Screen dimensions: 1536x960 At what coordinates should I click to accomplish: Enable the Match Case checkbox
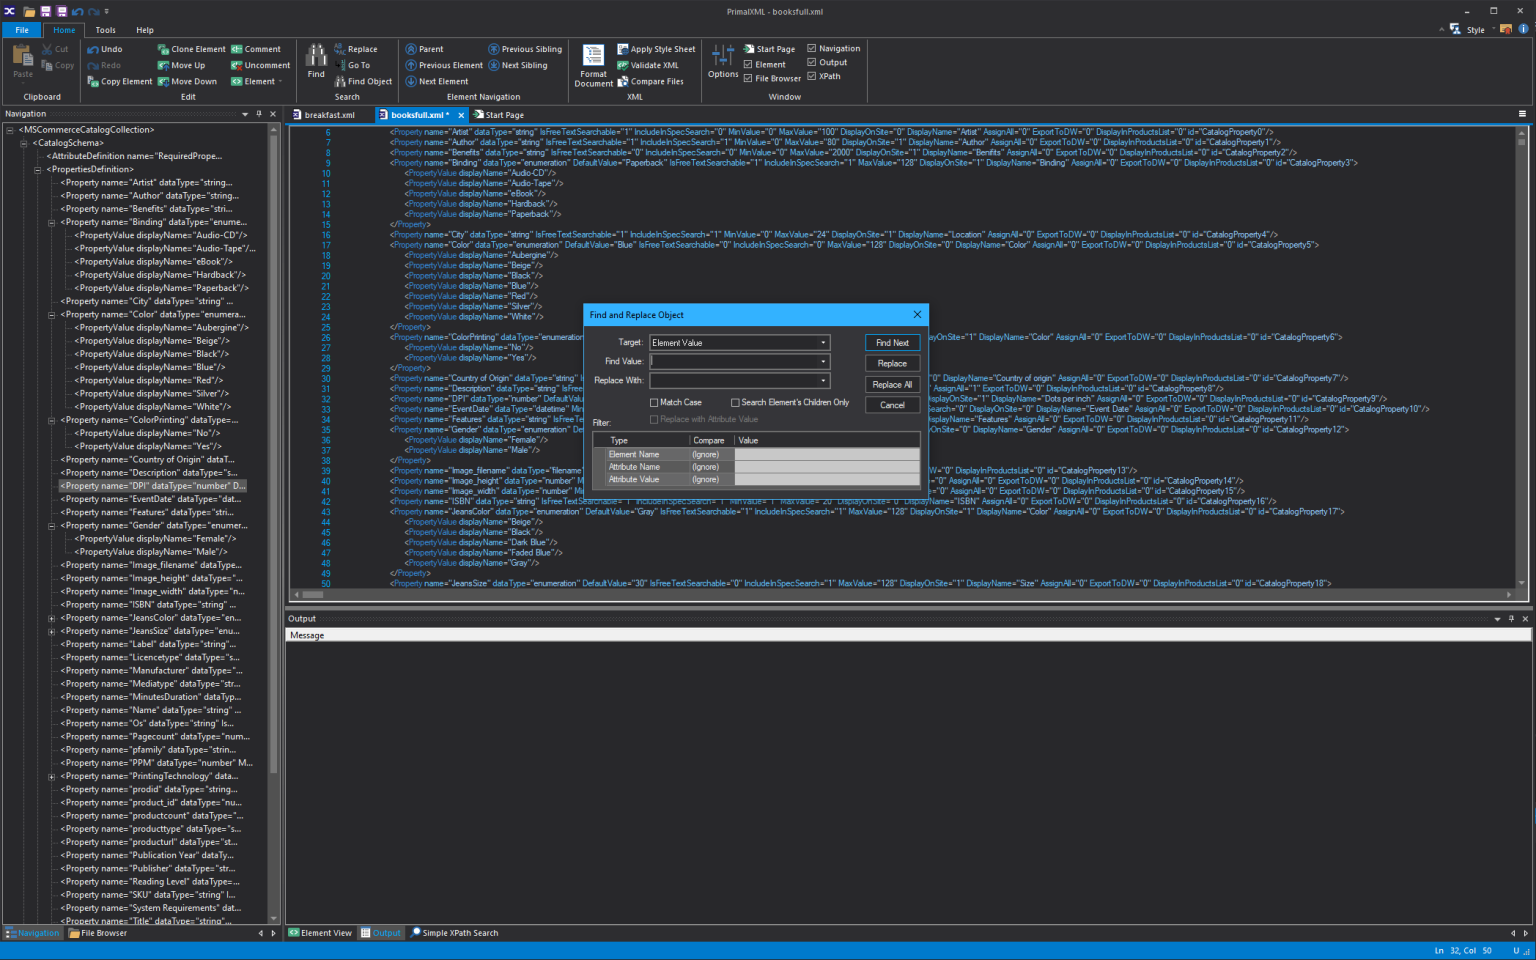656,402
